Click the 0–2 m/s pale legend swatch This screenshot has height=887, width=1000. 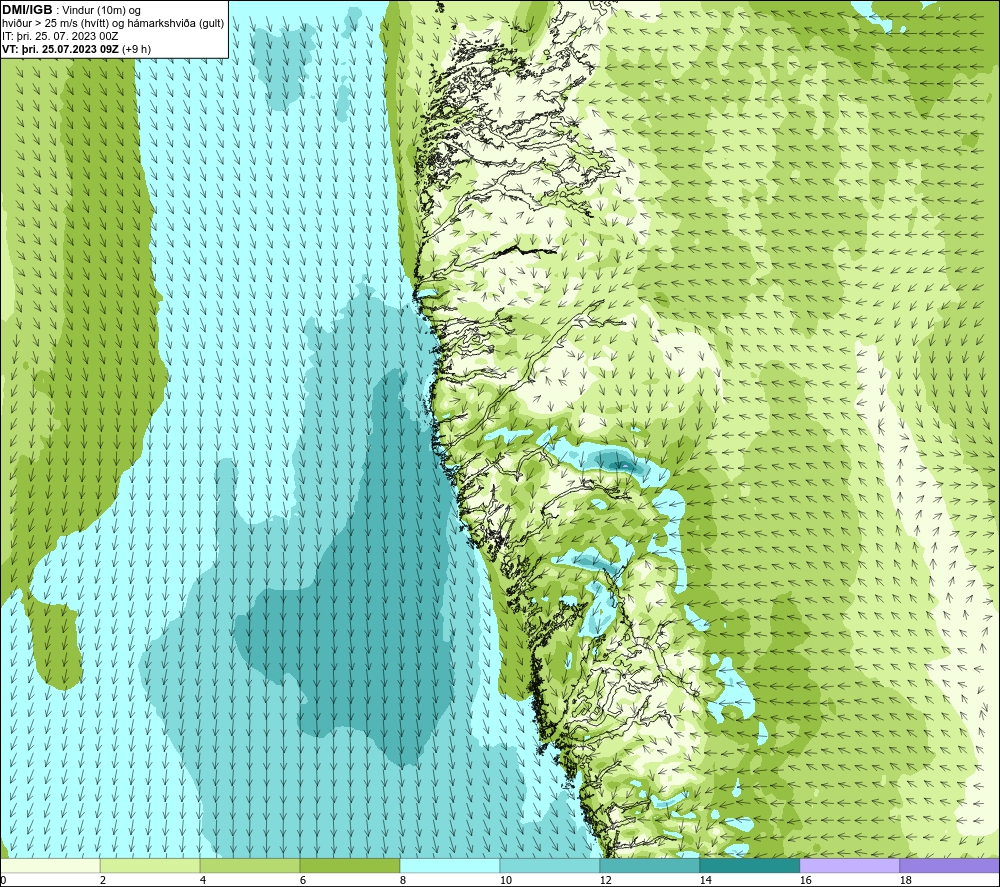click(x=50, y=865)
